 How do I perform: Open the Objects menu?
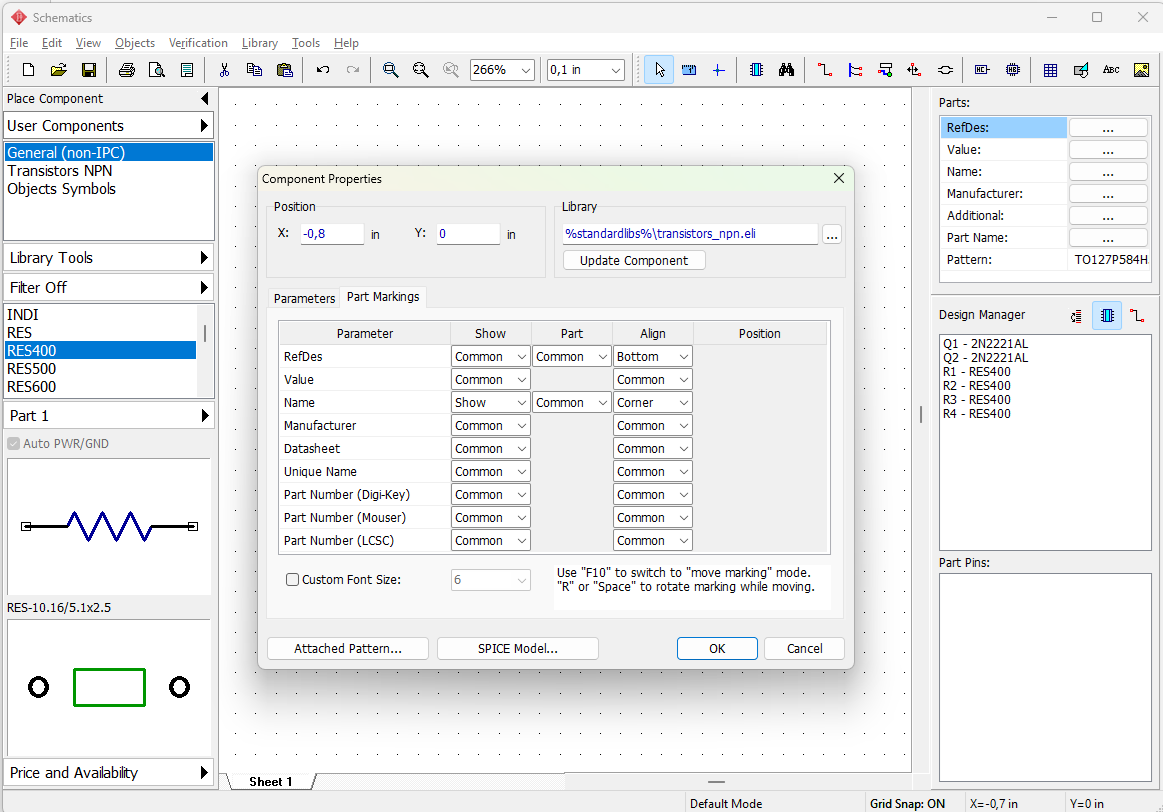pos(135,42)
